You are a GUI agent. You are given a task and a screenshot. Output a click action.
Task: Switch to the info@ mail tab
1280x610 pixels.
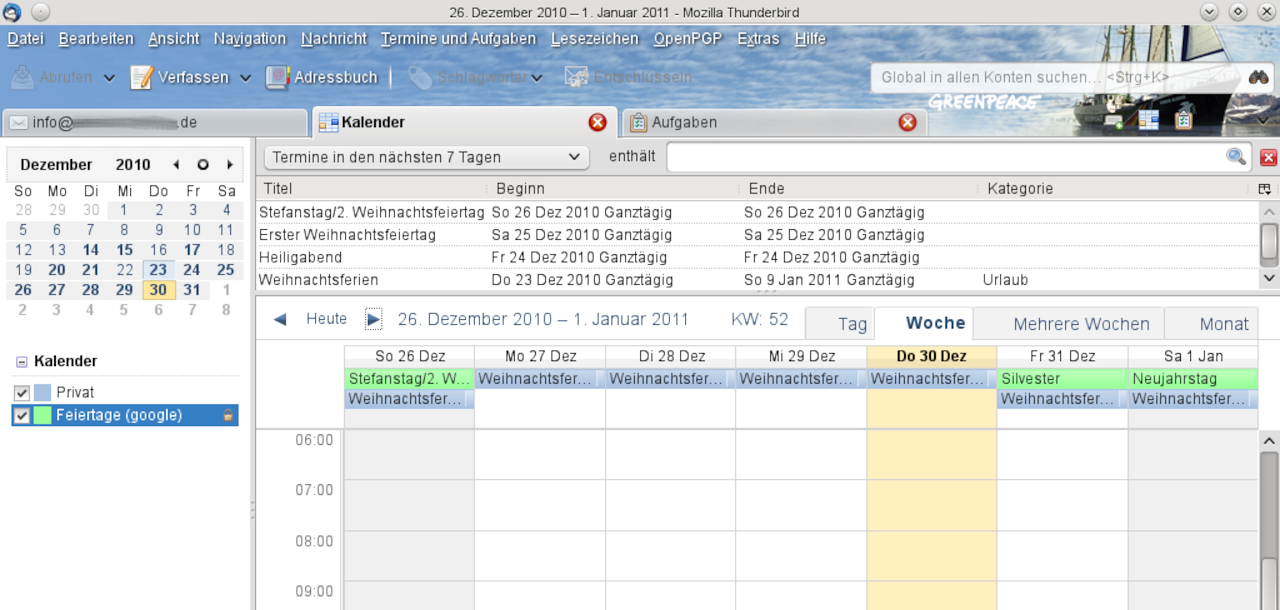(x=155, y=122)
